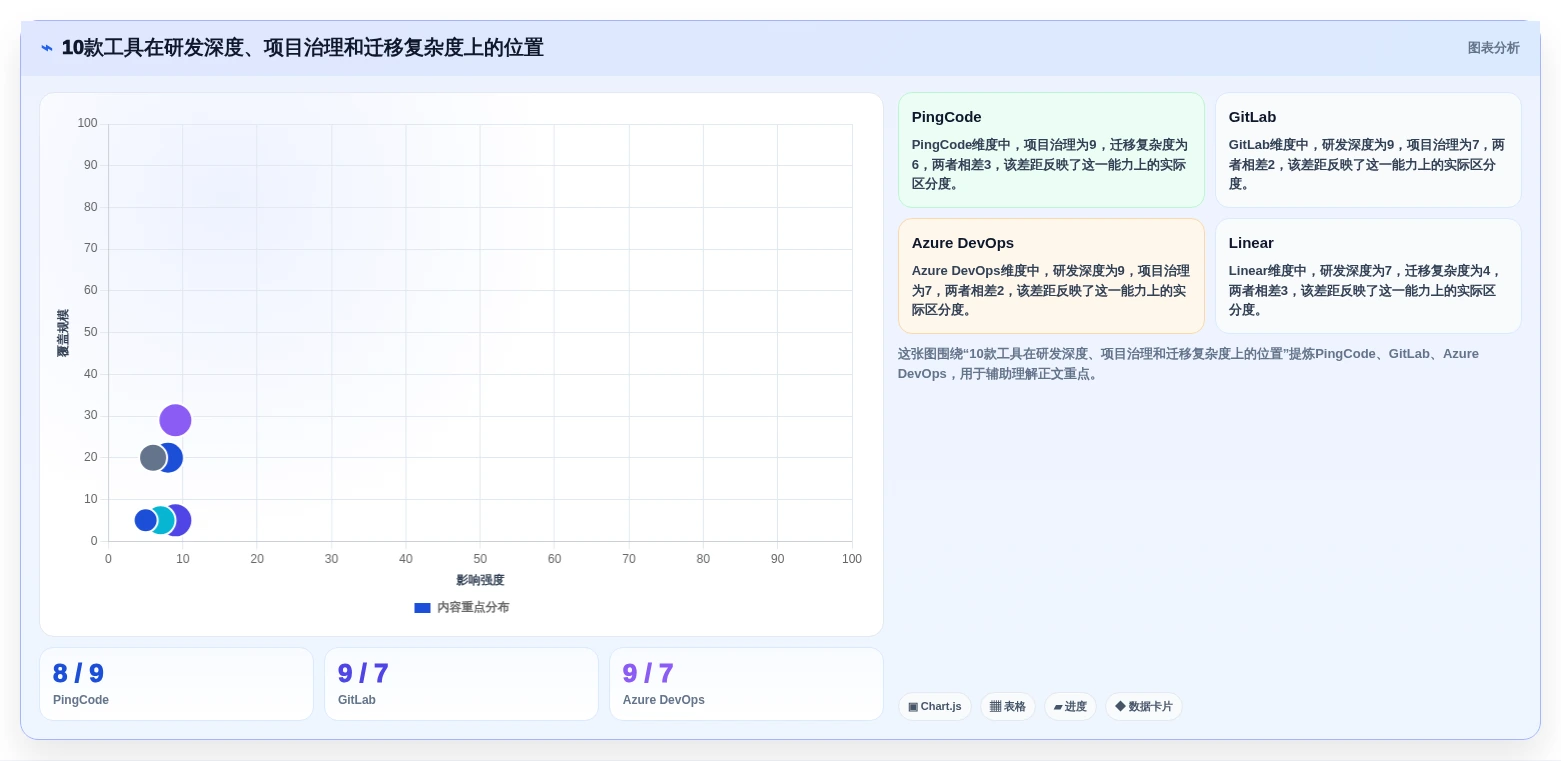Click the 覆盖规模 y-axis title
This screenshot has width=1561, height=761.
tap(63, 333)
